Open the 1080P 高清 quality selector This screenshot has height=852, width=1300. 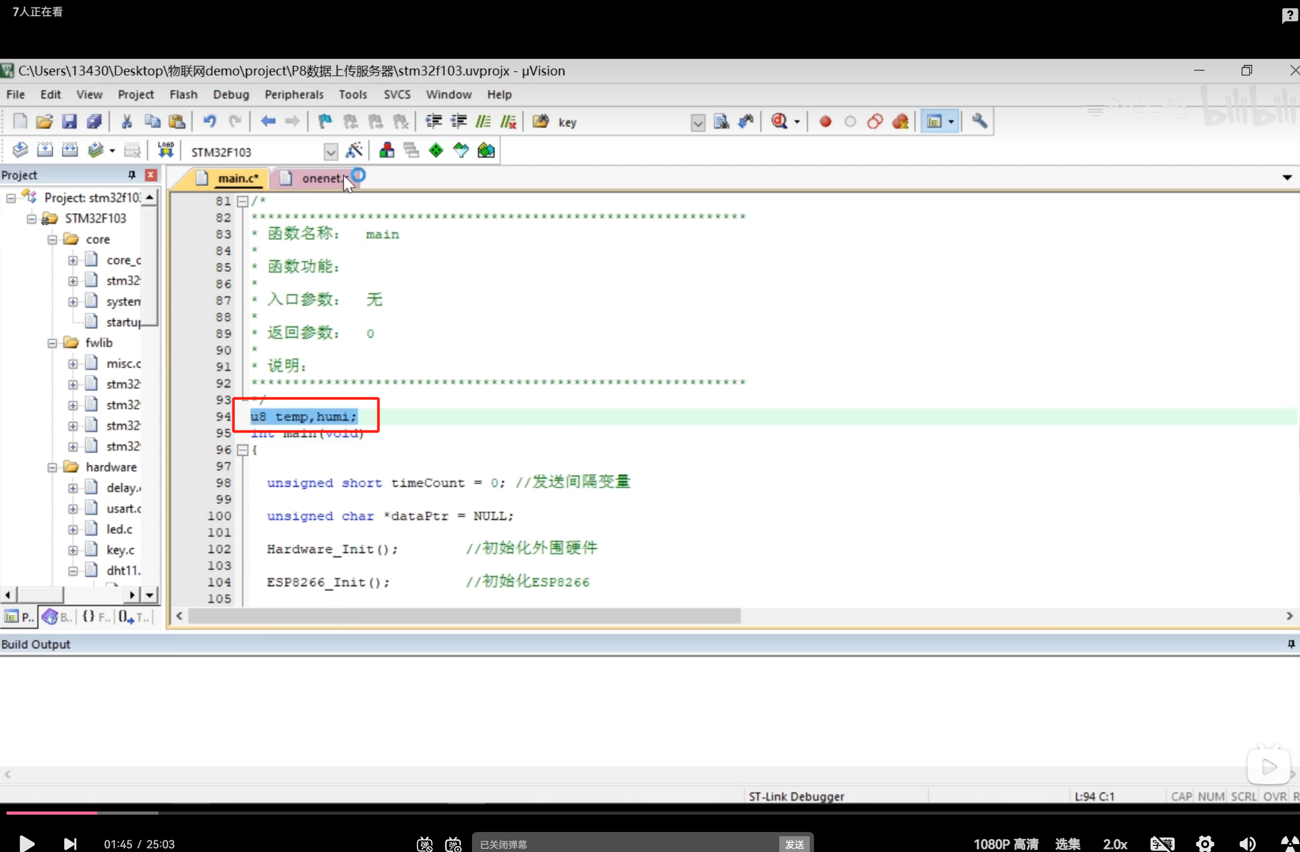click(x=1006, y=844)
